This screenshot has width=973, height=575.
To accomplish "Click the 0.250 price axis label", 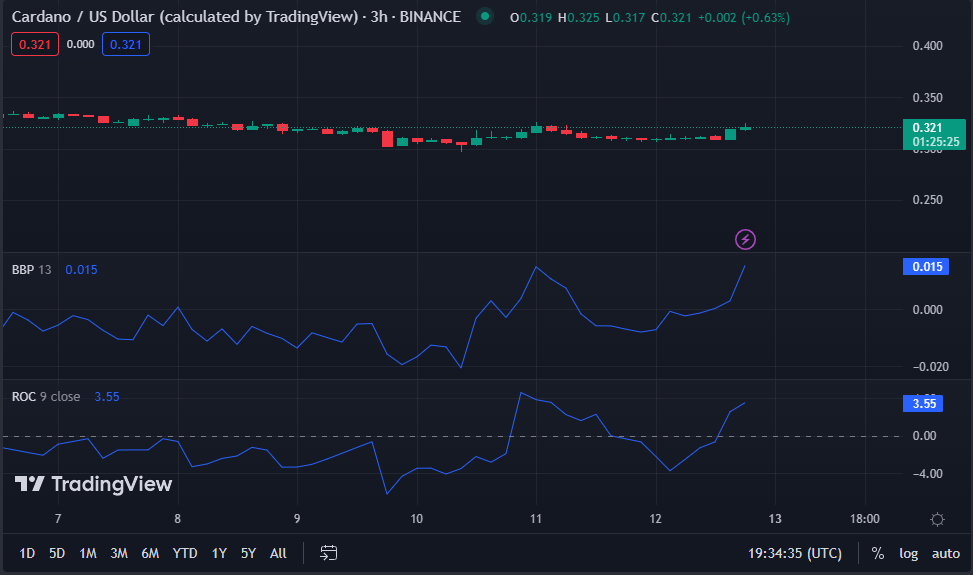I will [927, 200].
